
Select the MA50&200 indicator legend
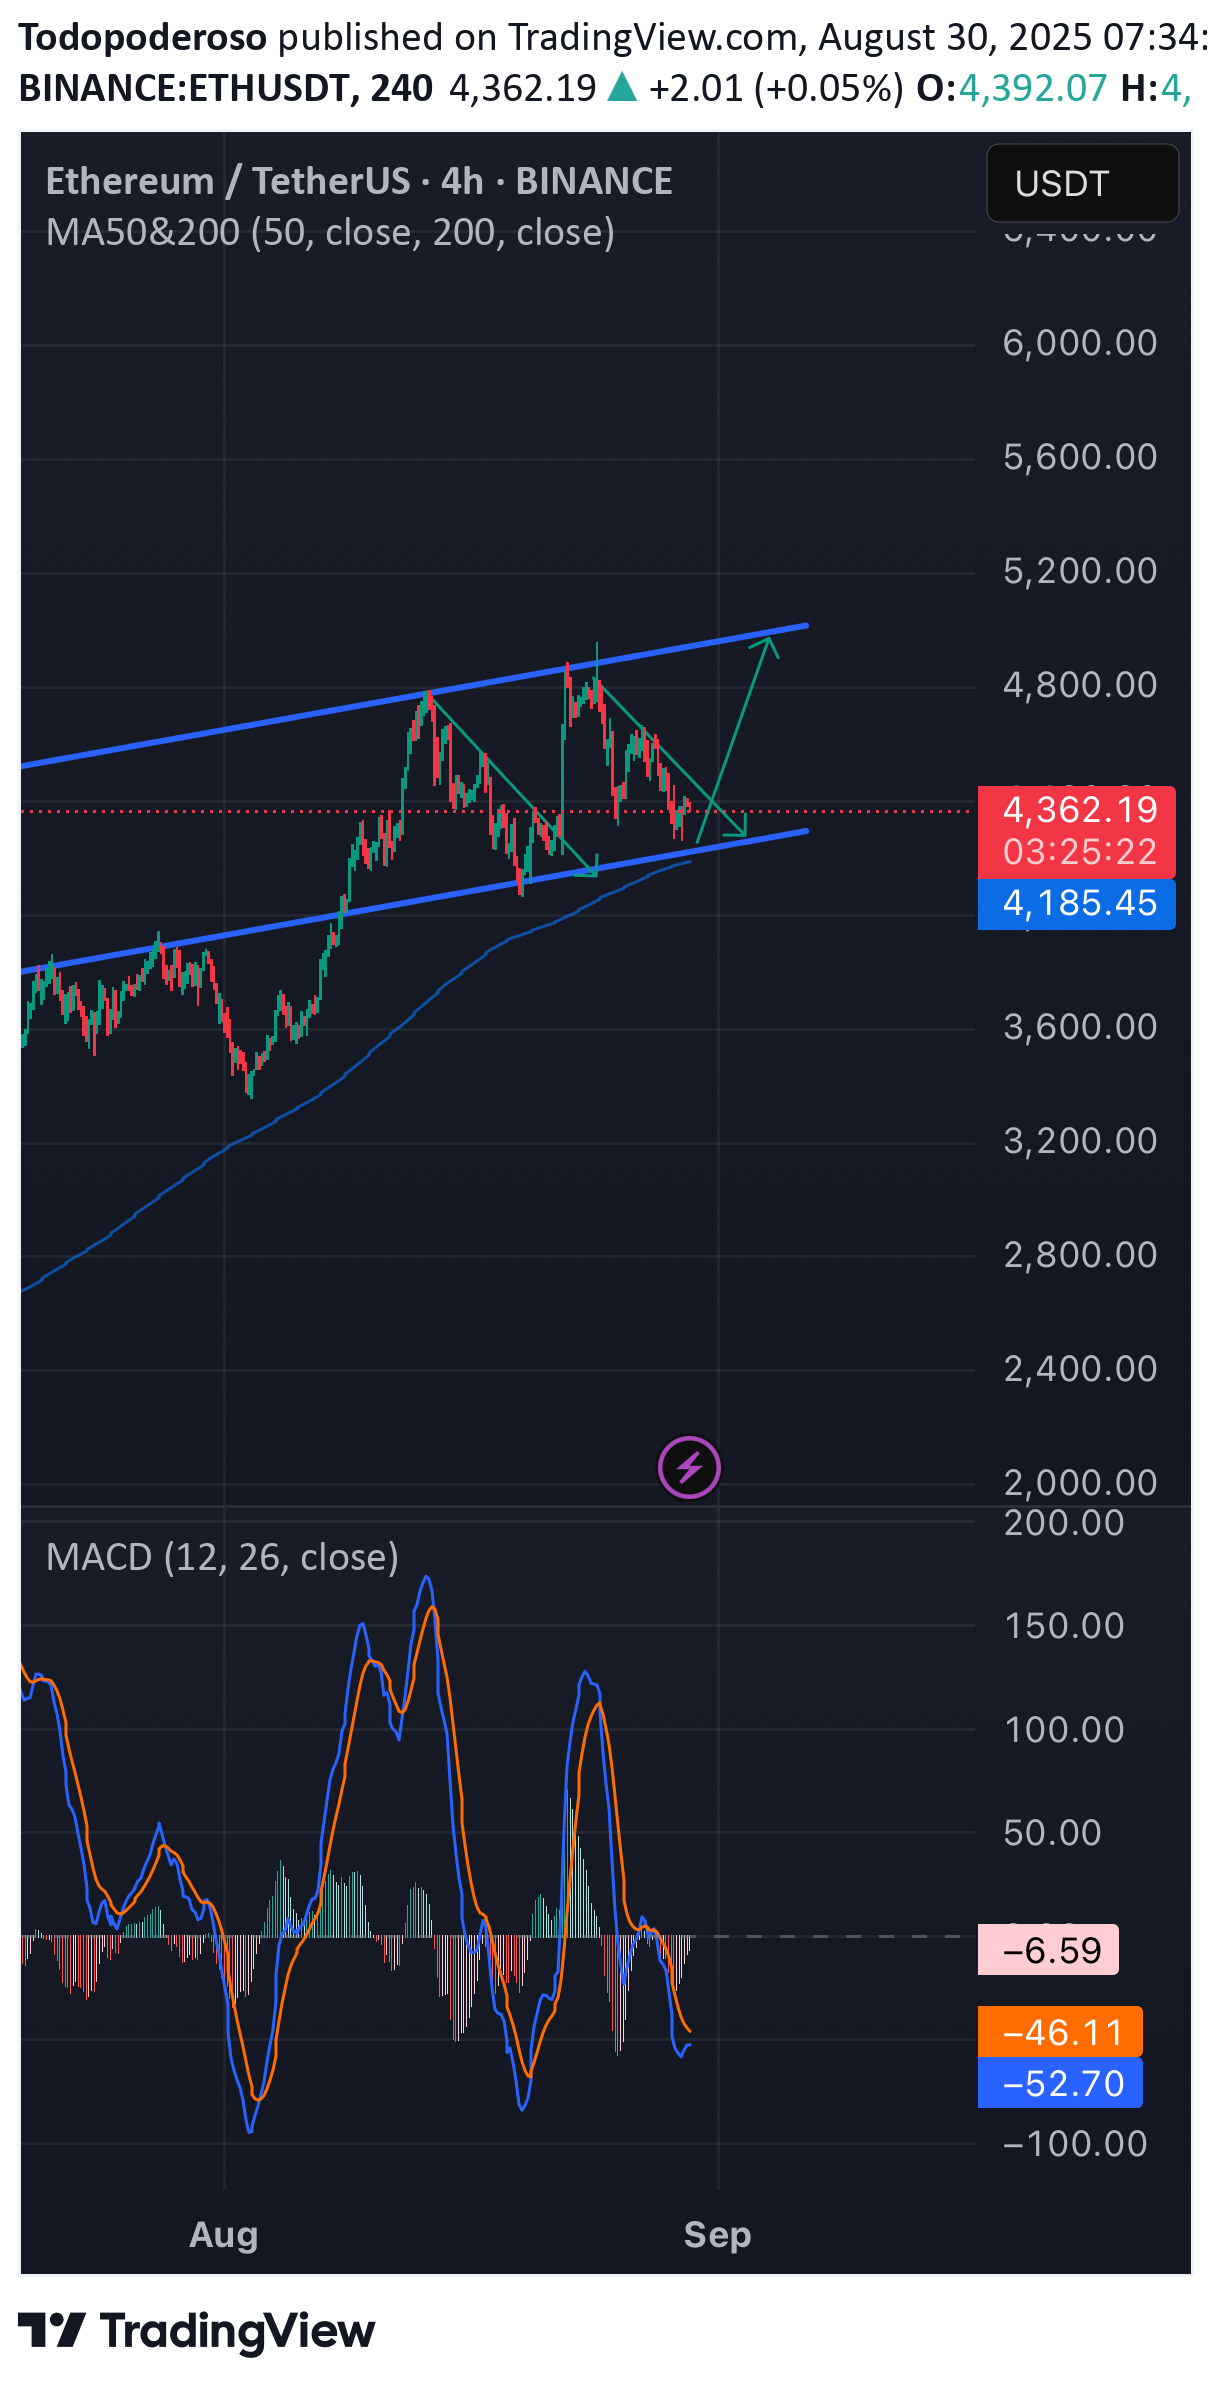click(330, 233)
